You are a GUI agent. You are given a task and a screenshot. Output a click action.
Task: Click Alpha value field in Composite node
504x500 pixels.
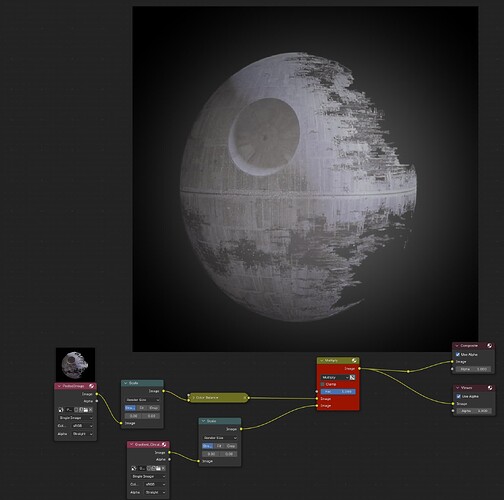tap(473, 369)
